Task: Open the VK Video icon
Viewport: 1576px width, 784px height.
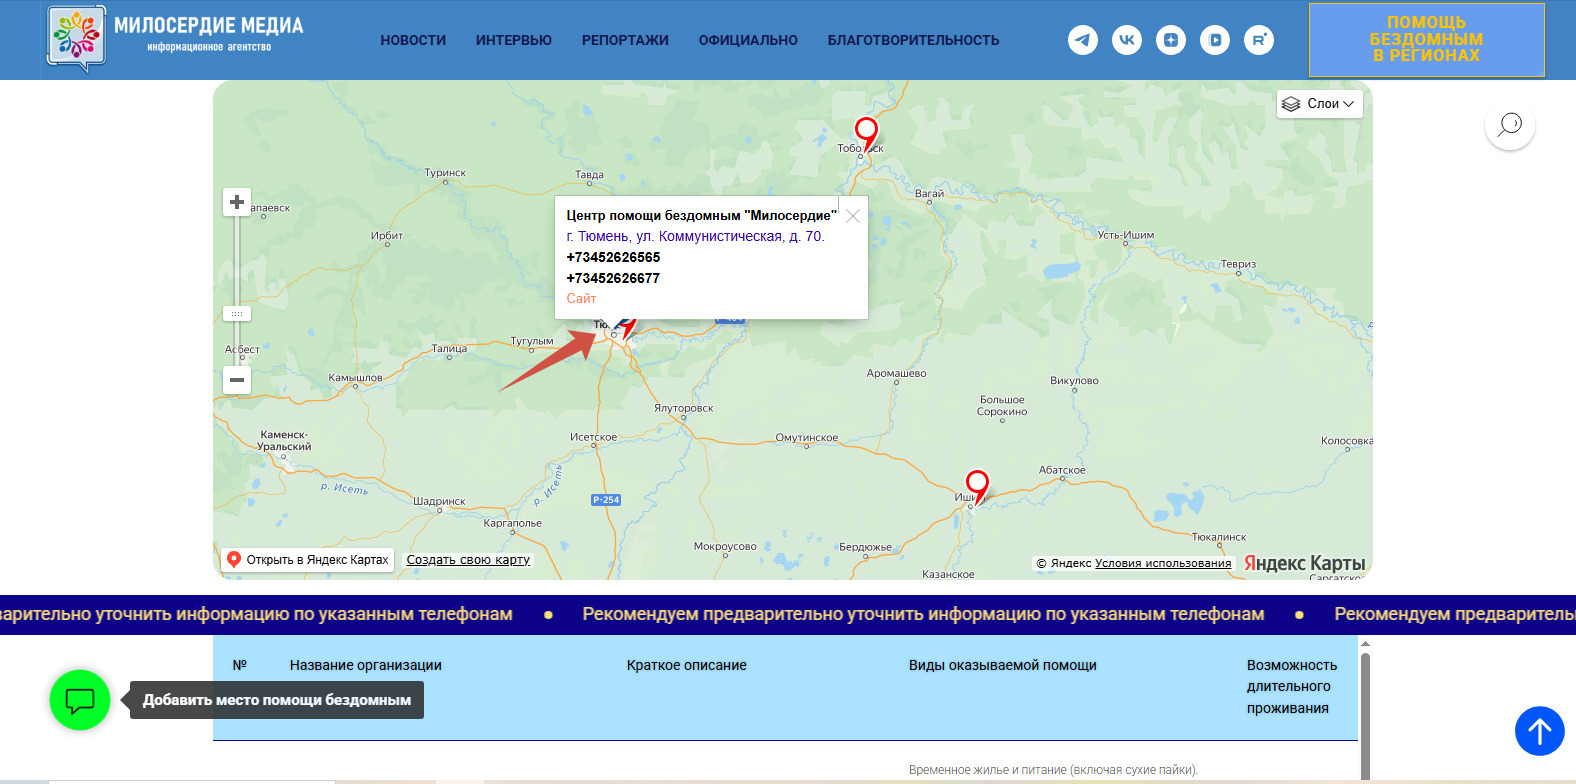Action: pos(1215,40)
